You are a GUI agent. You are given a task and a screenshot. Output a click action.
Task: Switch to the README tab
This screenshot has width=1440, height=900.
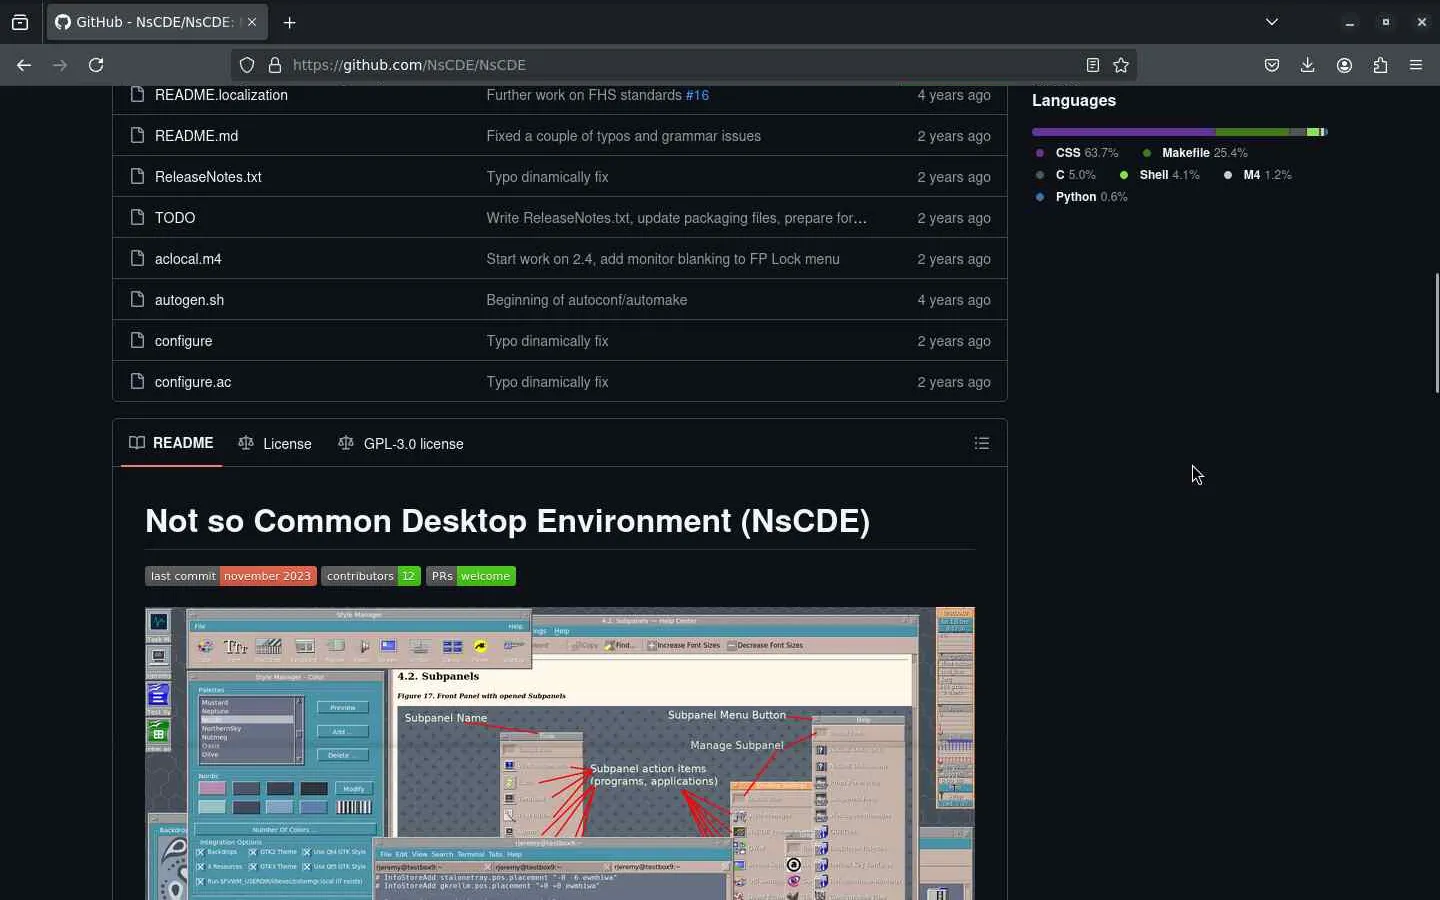pos(171,443)
